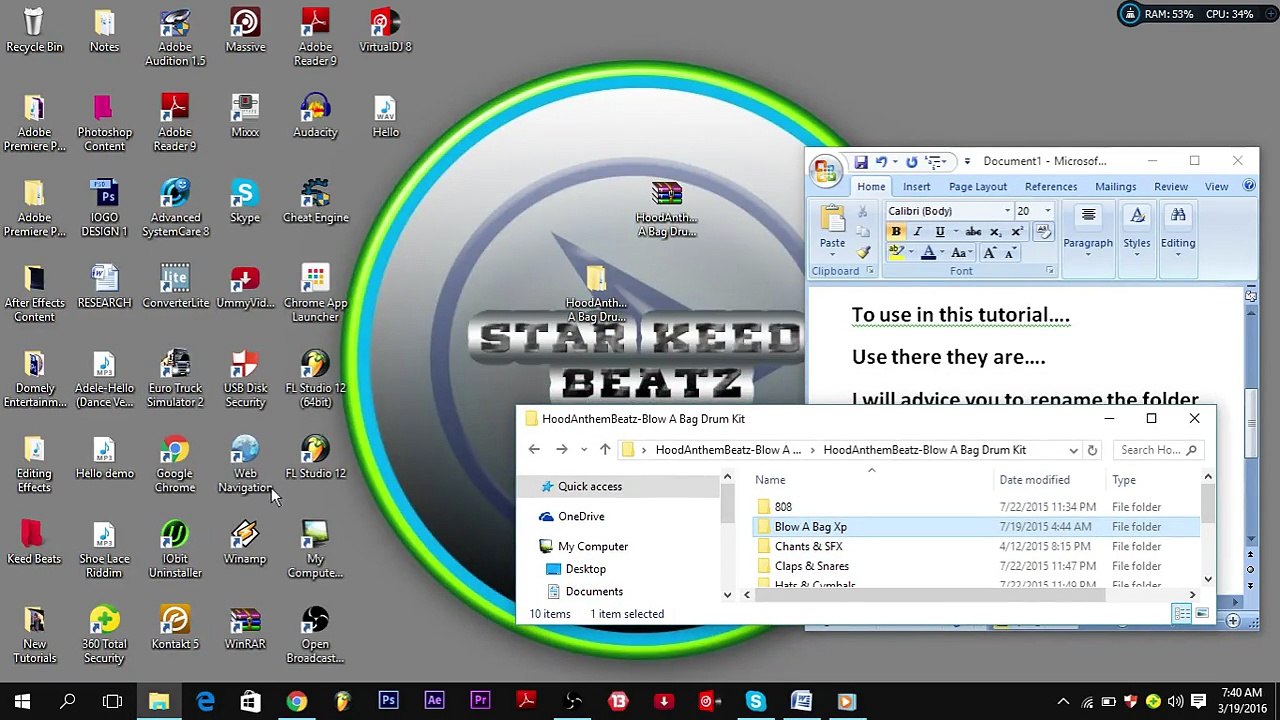Select the Audacity desktop icon
This screenshot has height=720, width=1280.
pos(315,116)
